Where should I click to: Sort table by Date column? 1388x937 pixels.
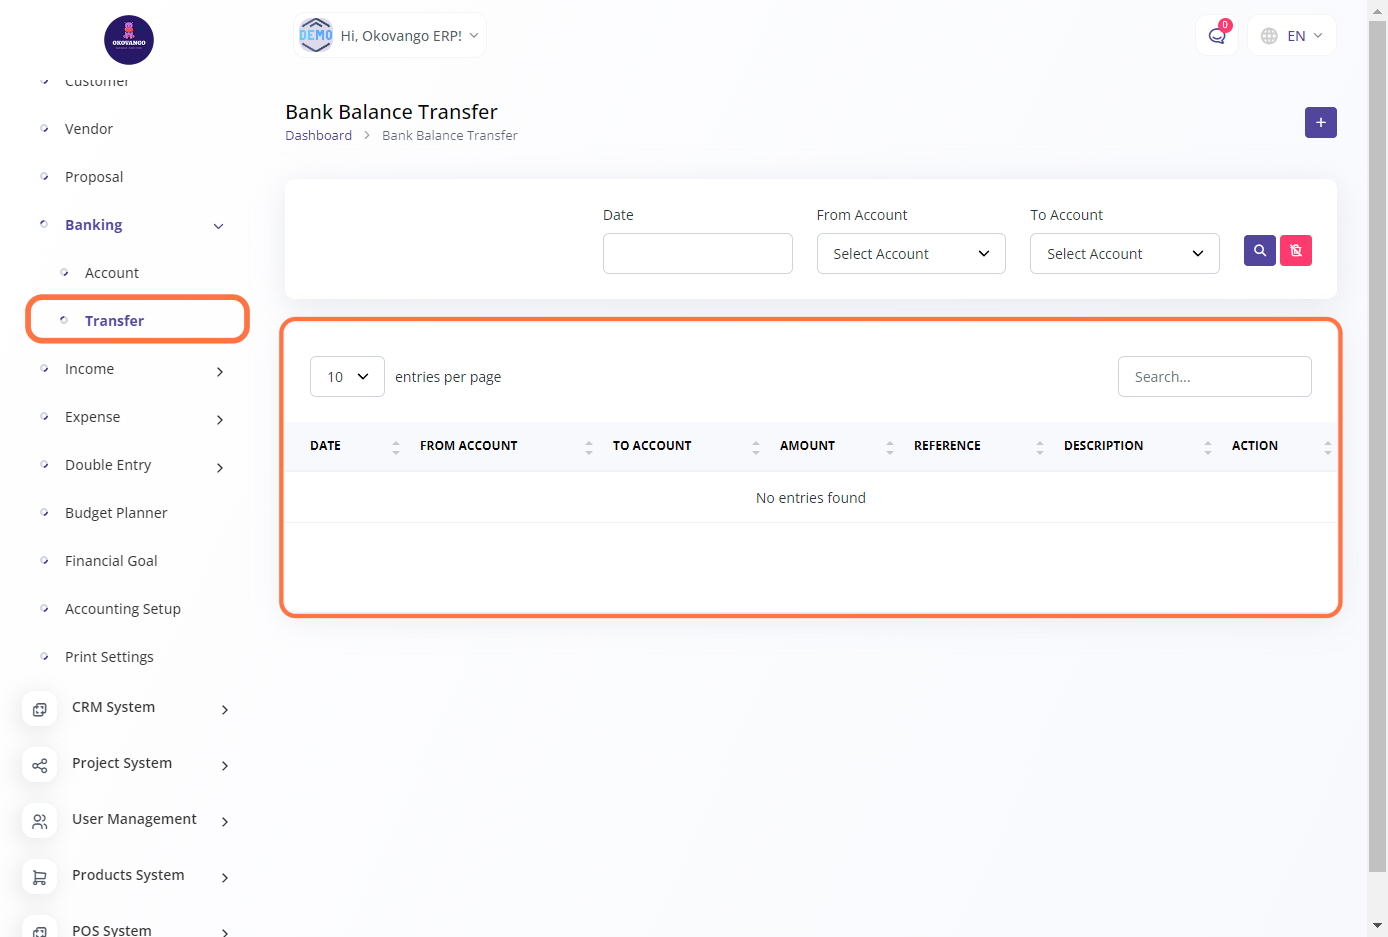click(x=326, y=446)
